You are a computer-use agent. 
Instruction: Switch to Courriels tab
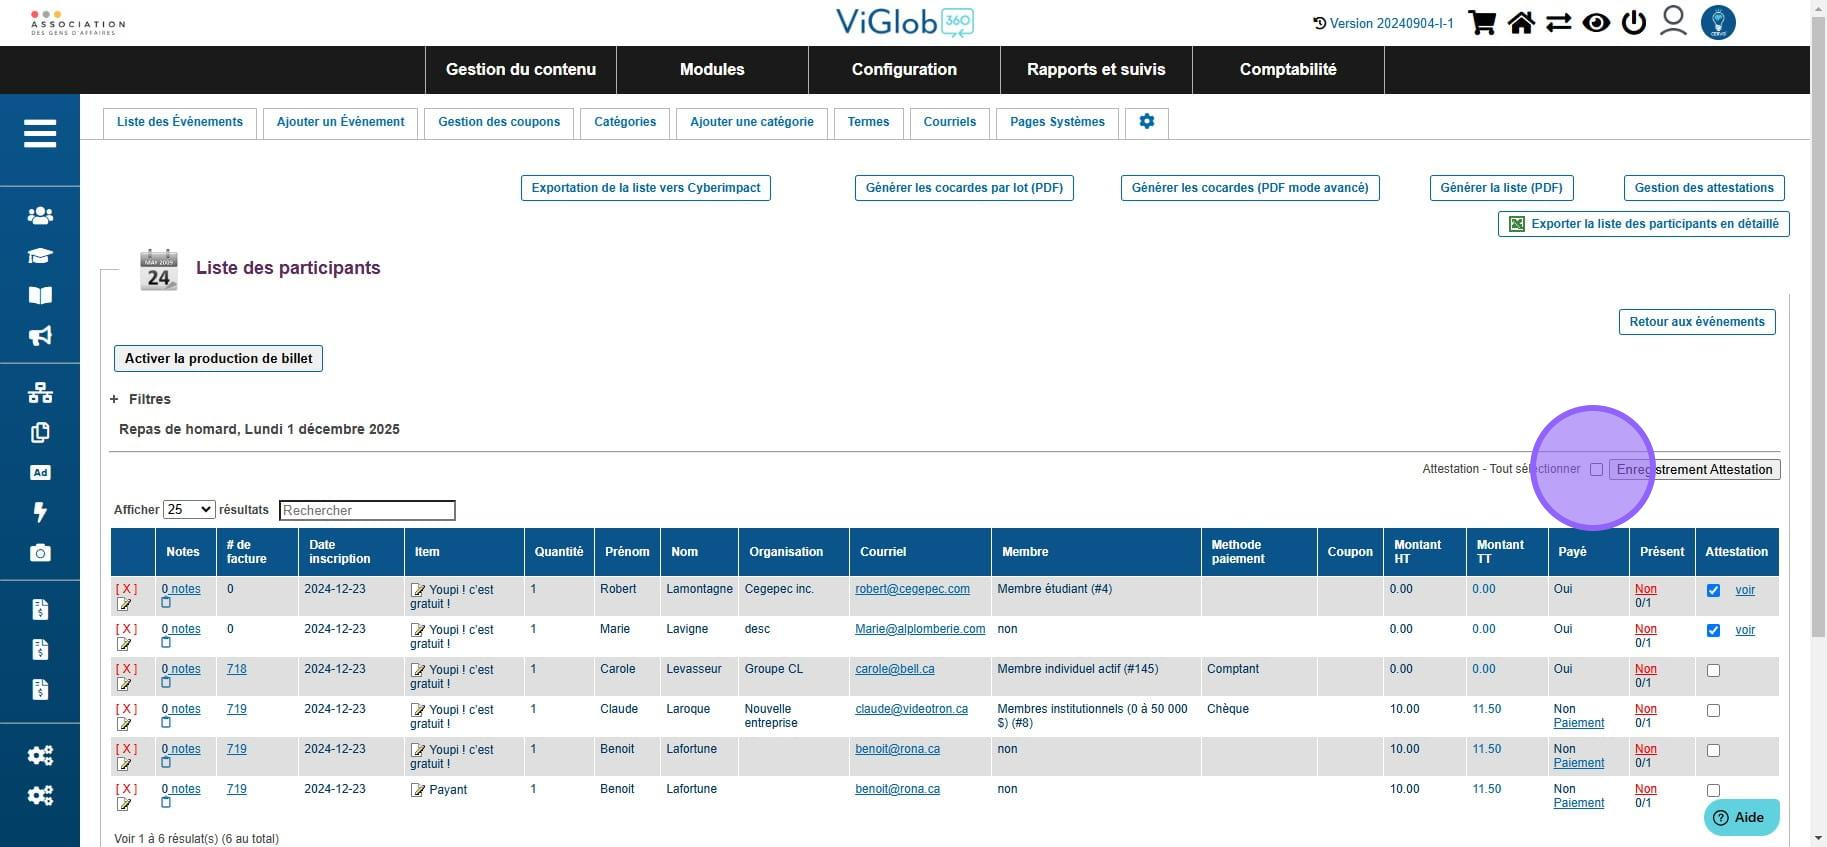950,122
